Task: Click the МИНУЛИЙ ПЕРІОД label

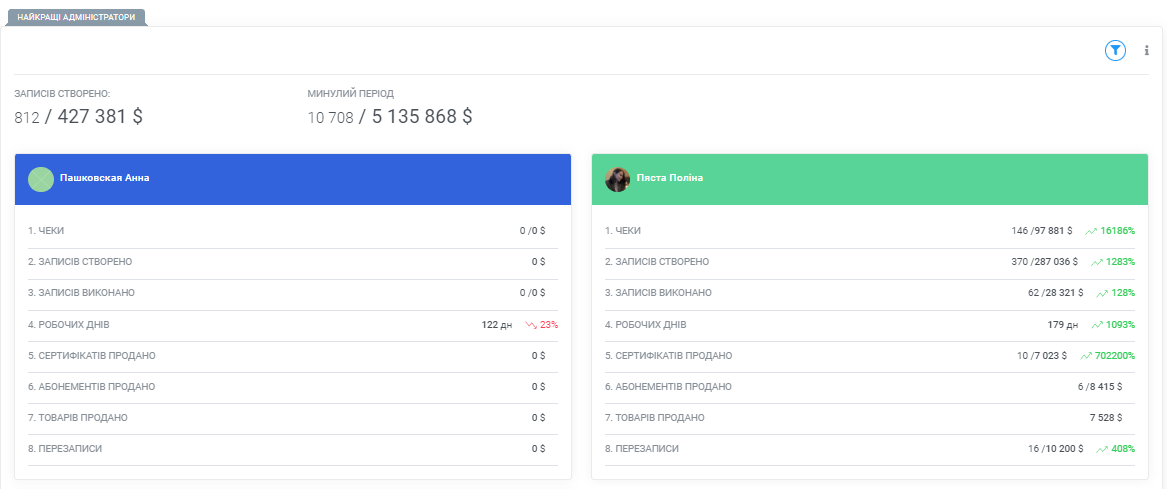Action: pyautogui.click(x=351, y=94)
